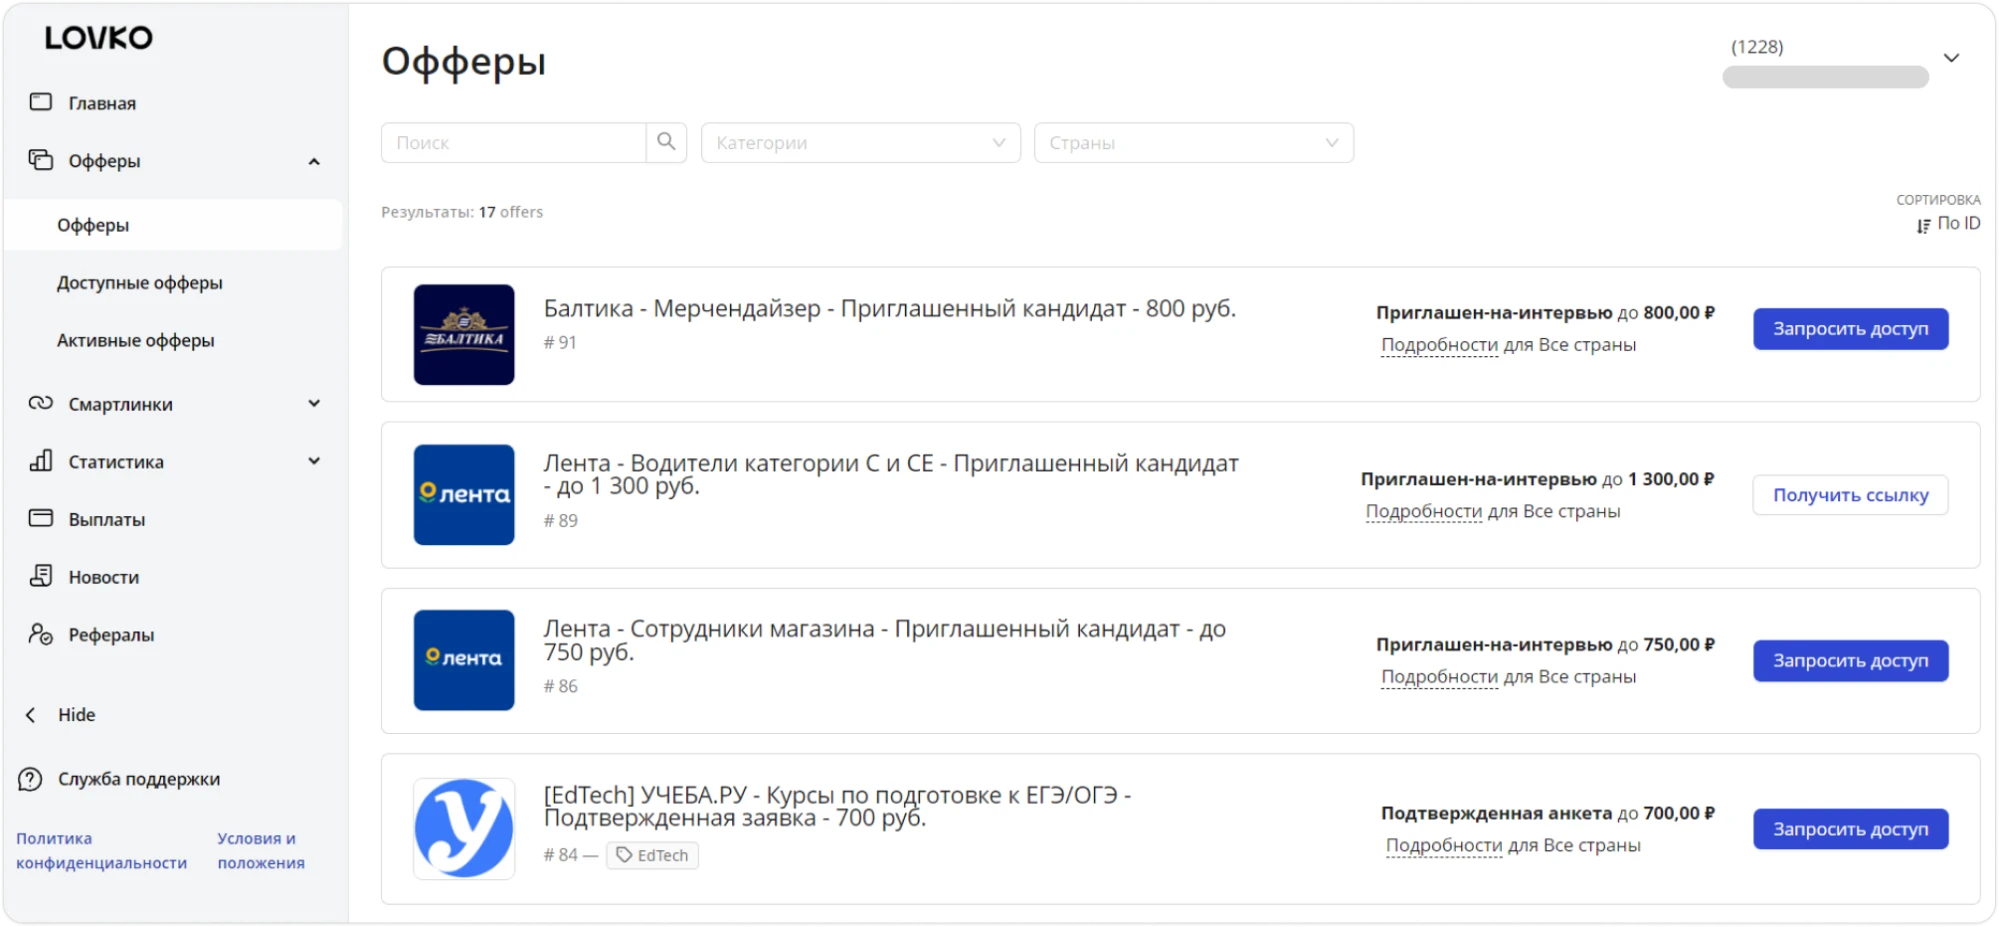Click the search magnifier button

[666, 142]
